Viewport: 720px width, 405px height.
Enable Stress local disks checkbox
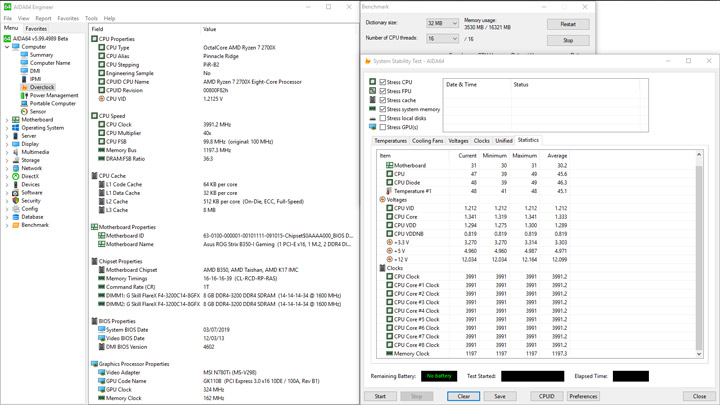(382, 118)
